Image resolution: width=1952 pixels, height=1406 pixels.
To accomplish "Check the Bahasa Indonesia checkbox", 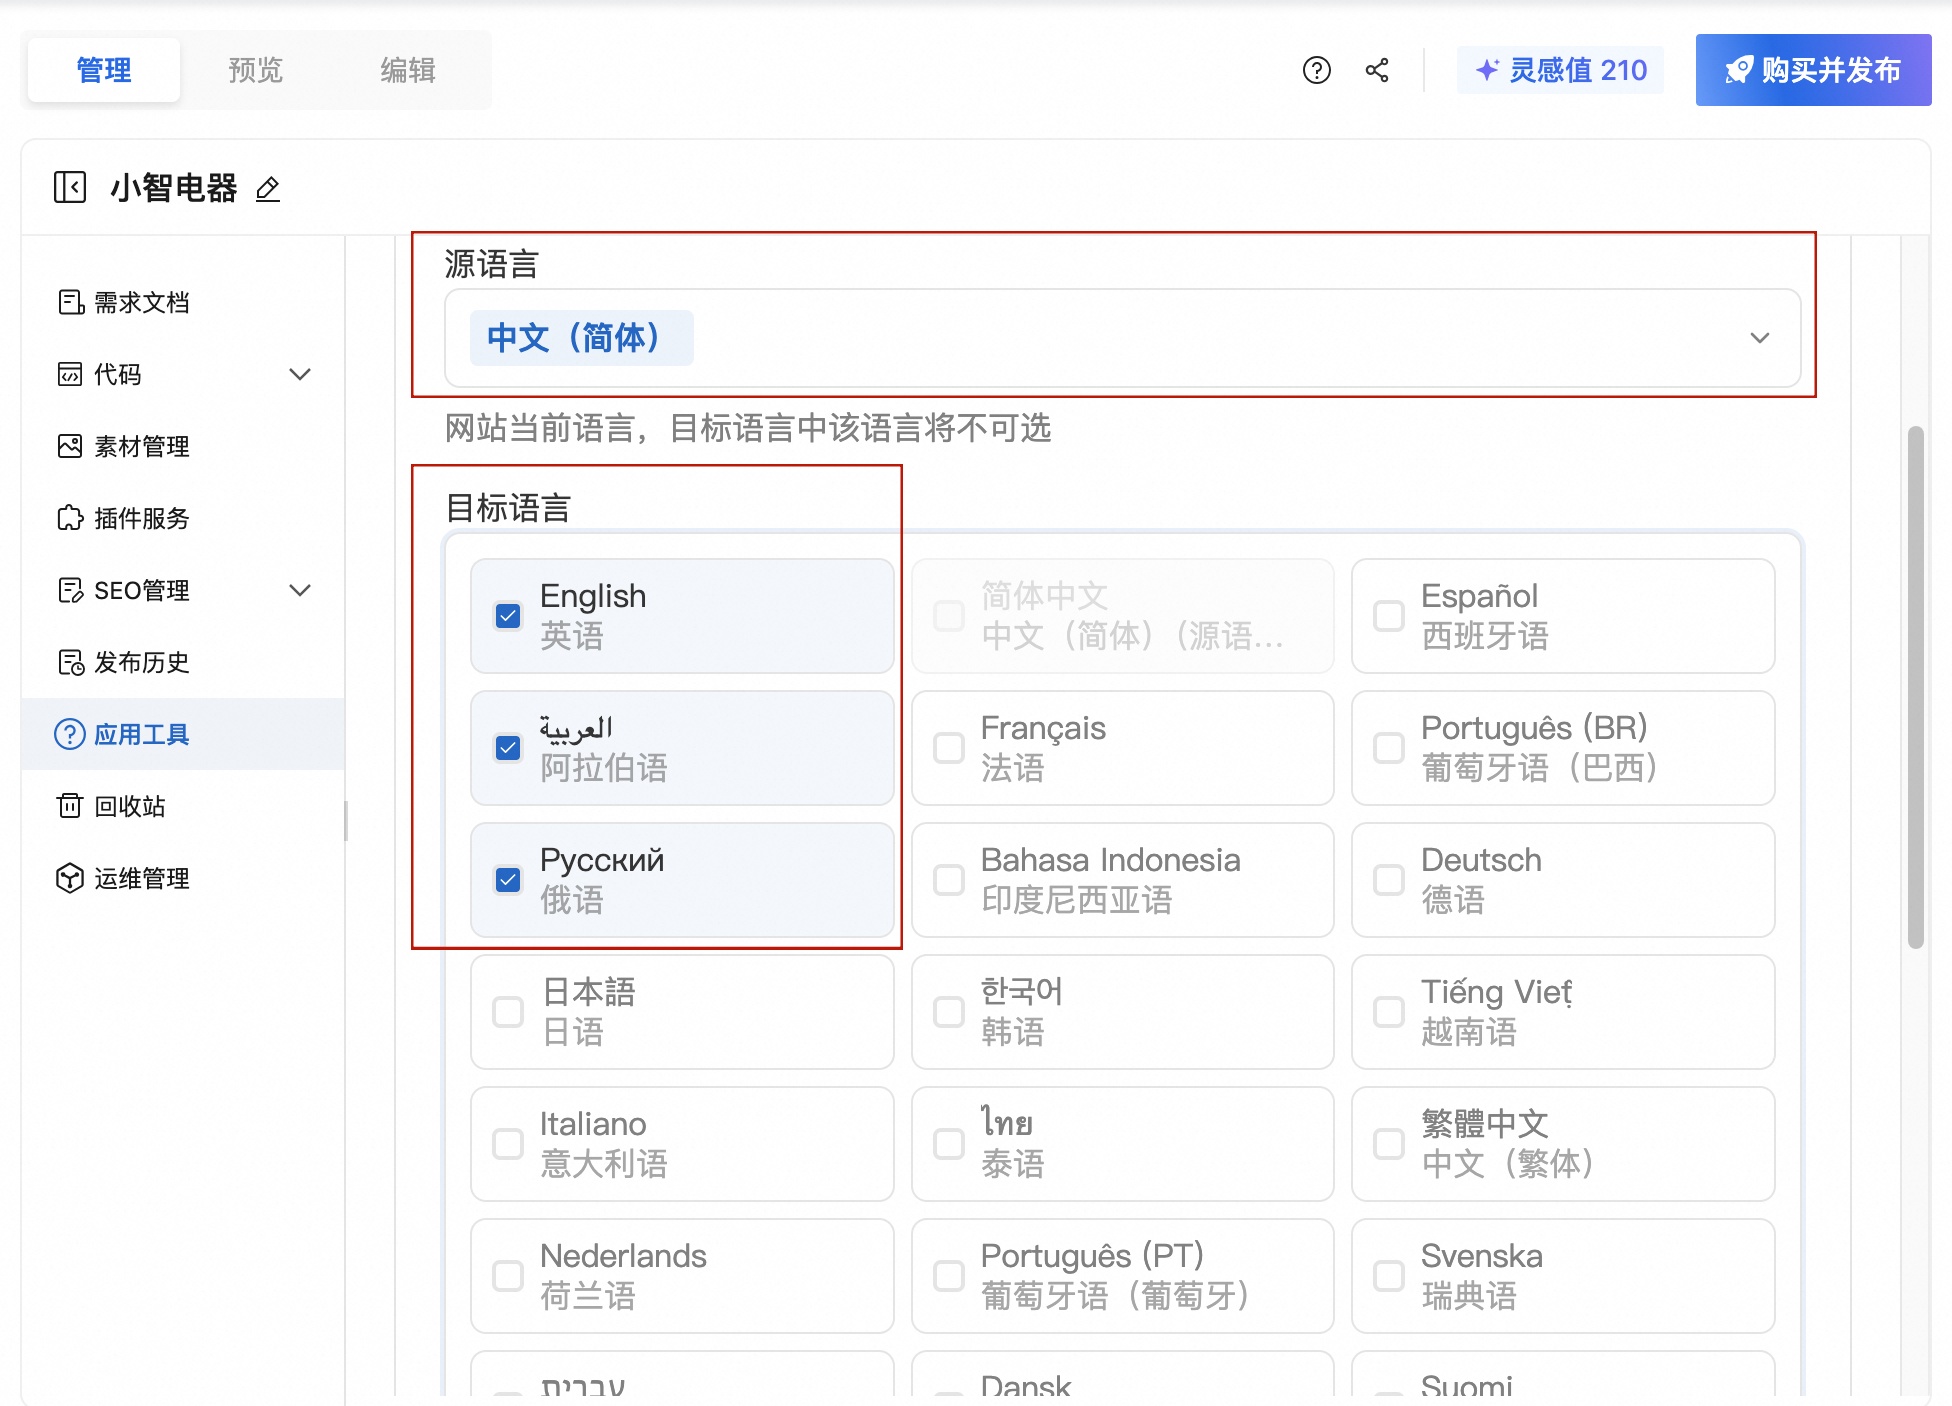I will point(948,880).
